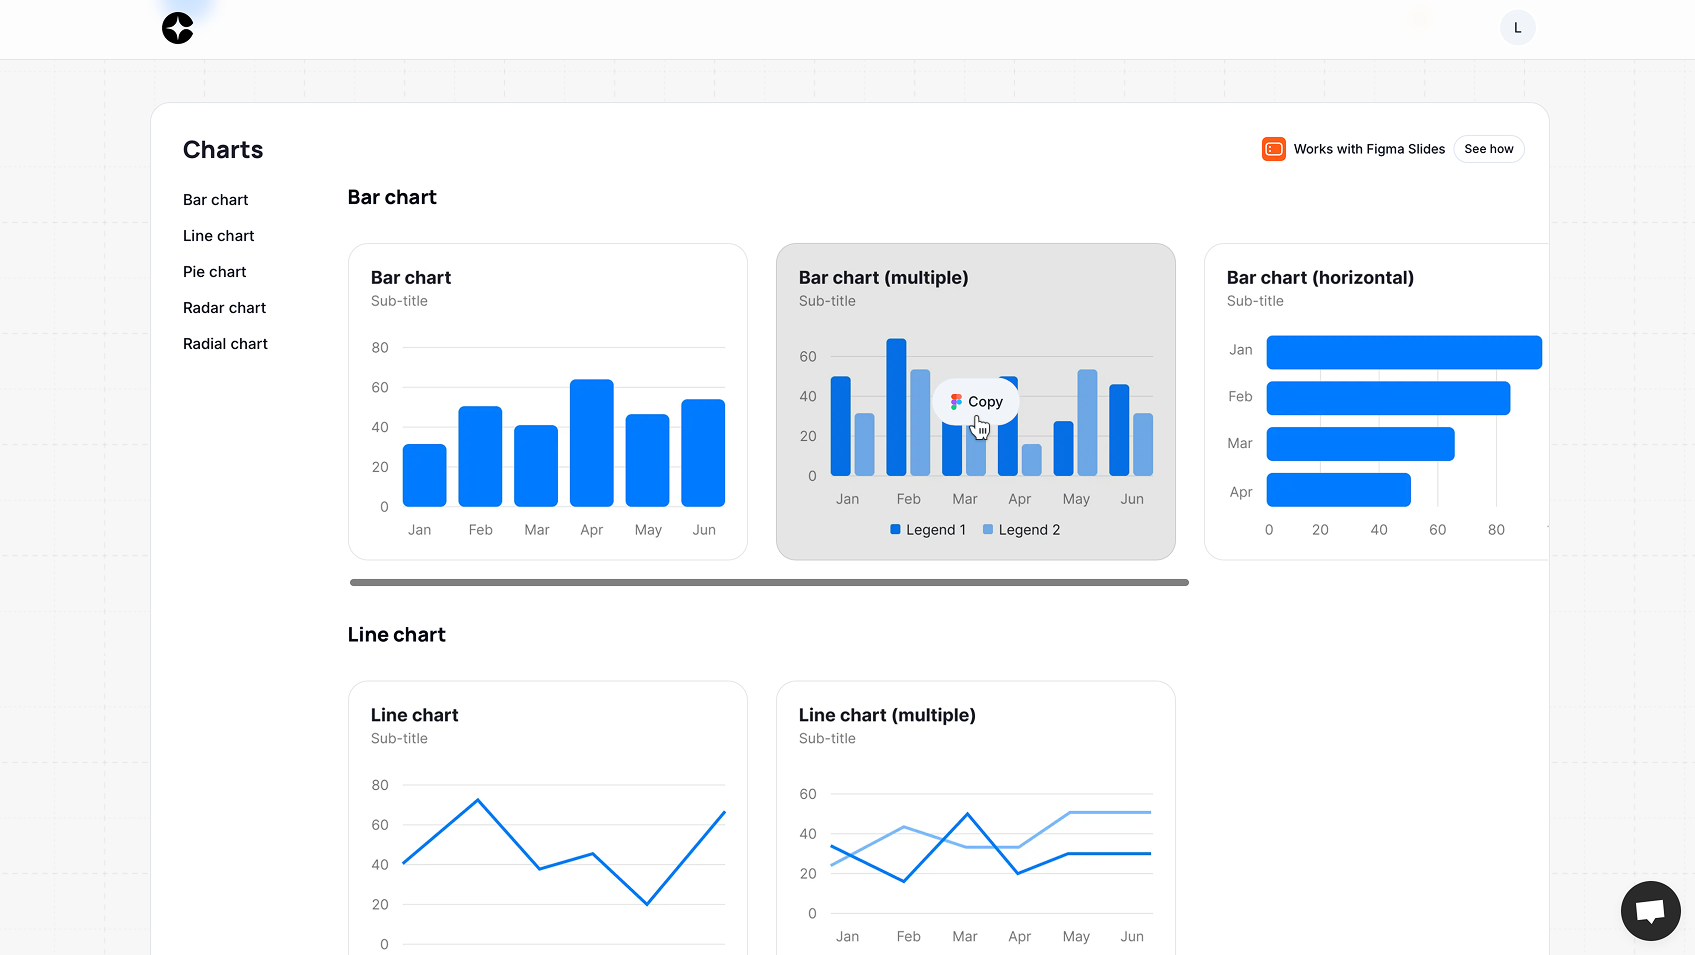Open the chat support bubble
The height and width of the screenshot is (955, 1695).
tap(1650, 911)
